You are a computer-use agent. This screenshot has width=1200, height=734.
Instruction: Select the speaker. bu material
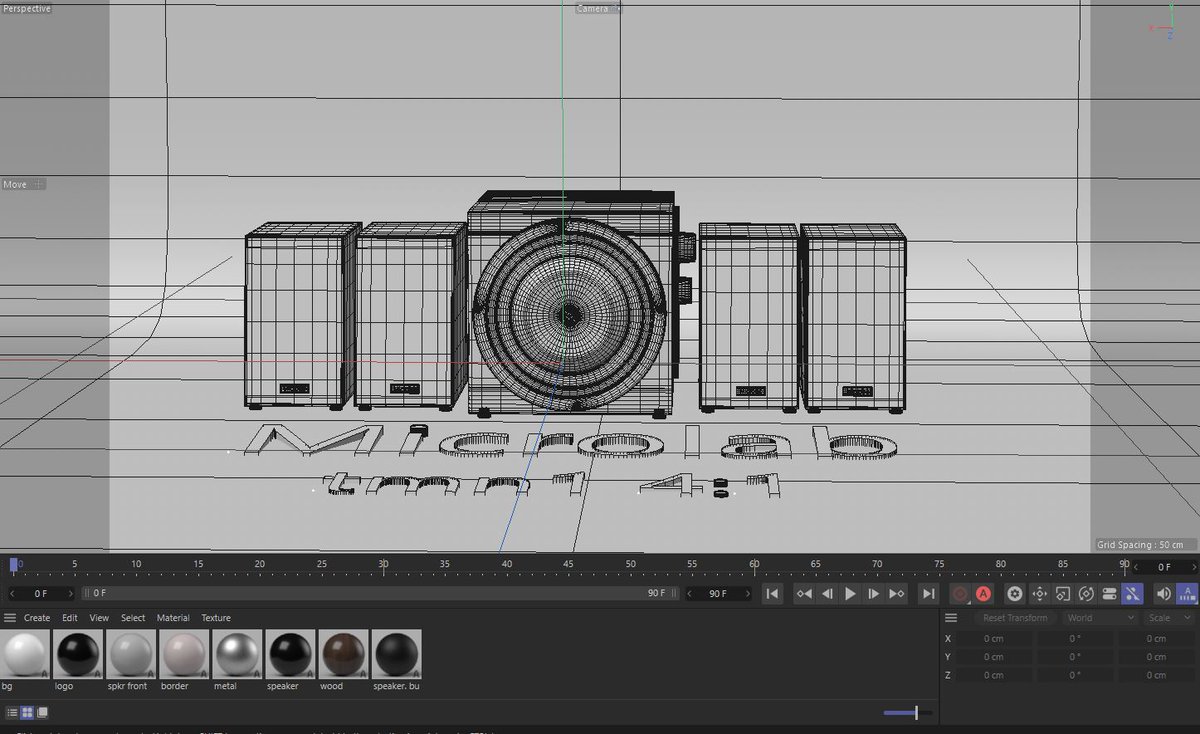click(x=396, y=655)
